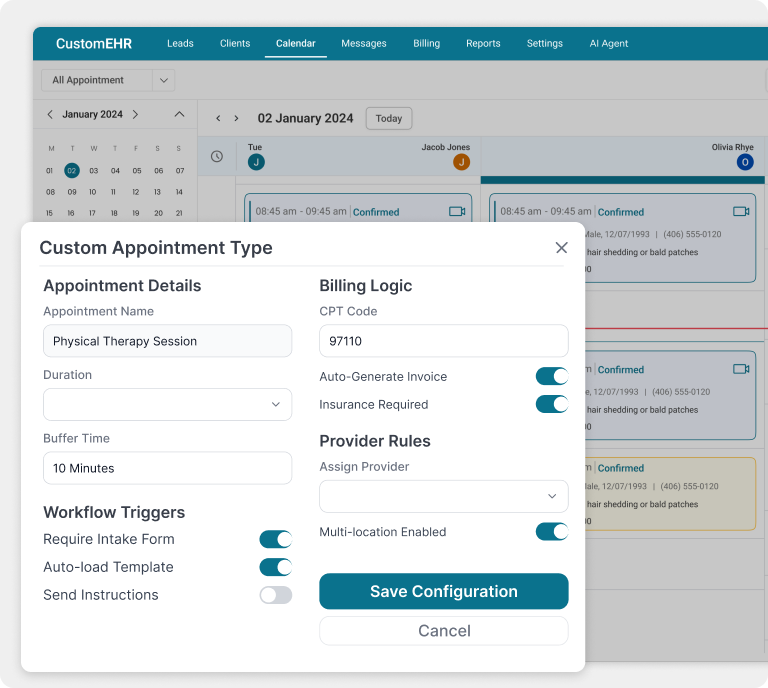The width and height of the screenshot is (768, 688).
Task: Click video icon on second Confirmed appointment card
Action: 741,369
